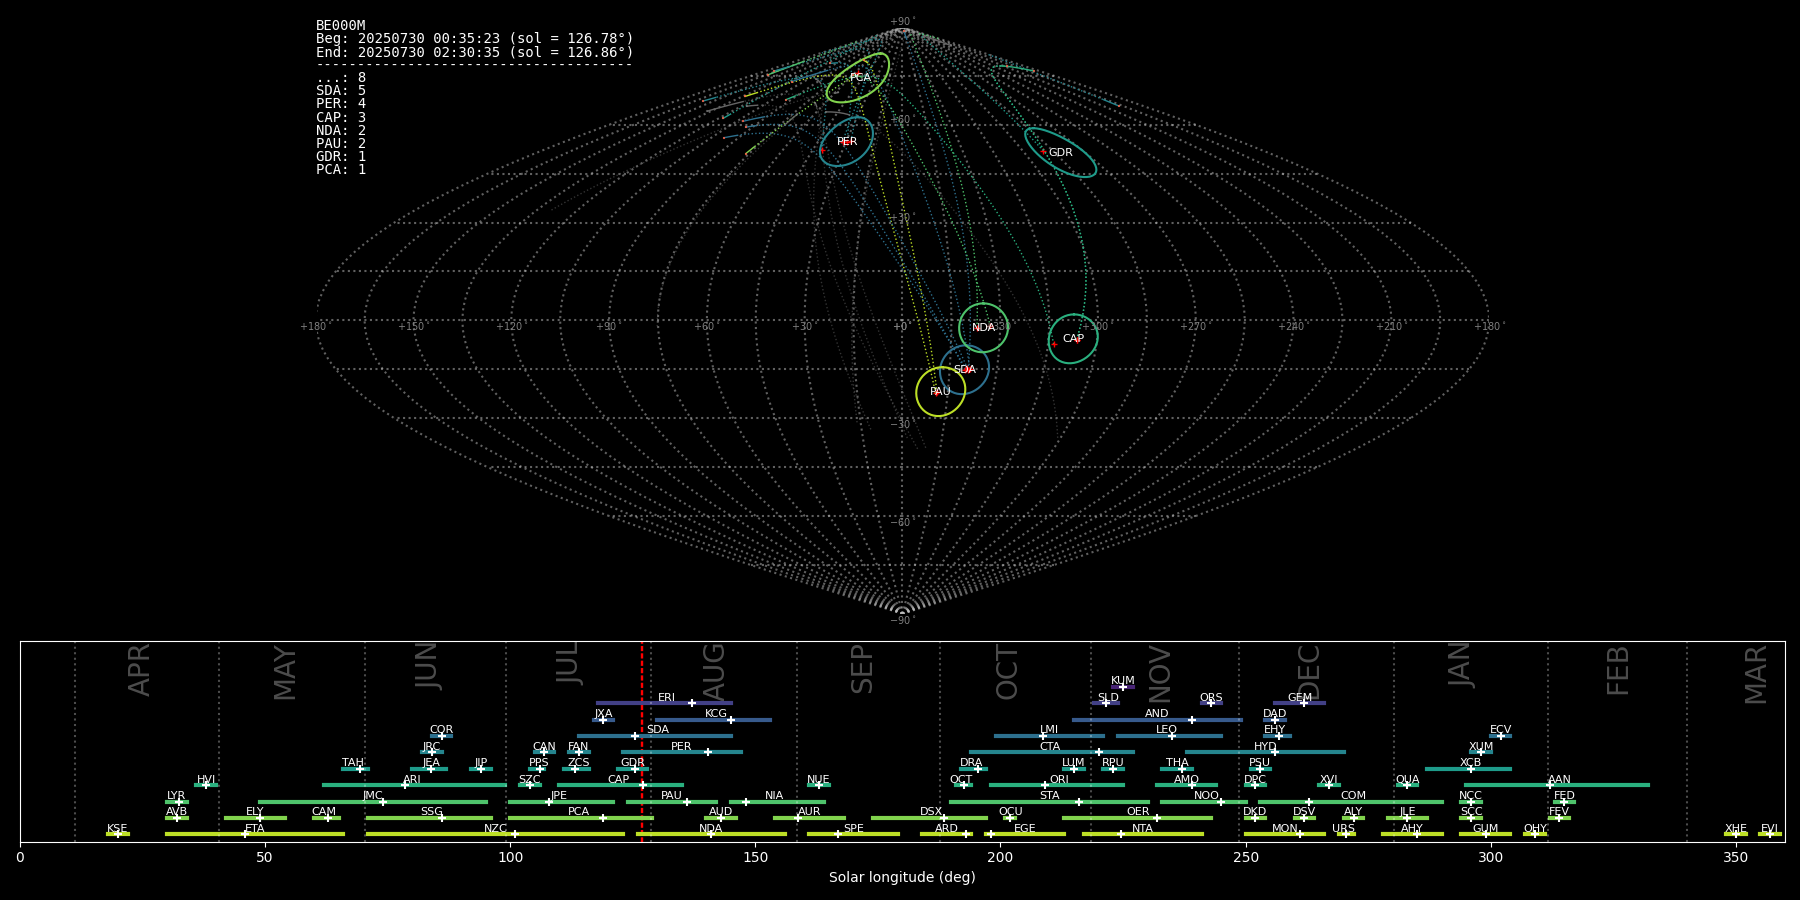
Task: Select the NDA radiant circle on sky map
Action: pos(983,328)
